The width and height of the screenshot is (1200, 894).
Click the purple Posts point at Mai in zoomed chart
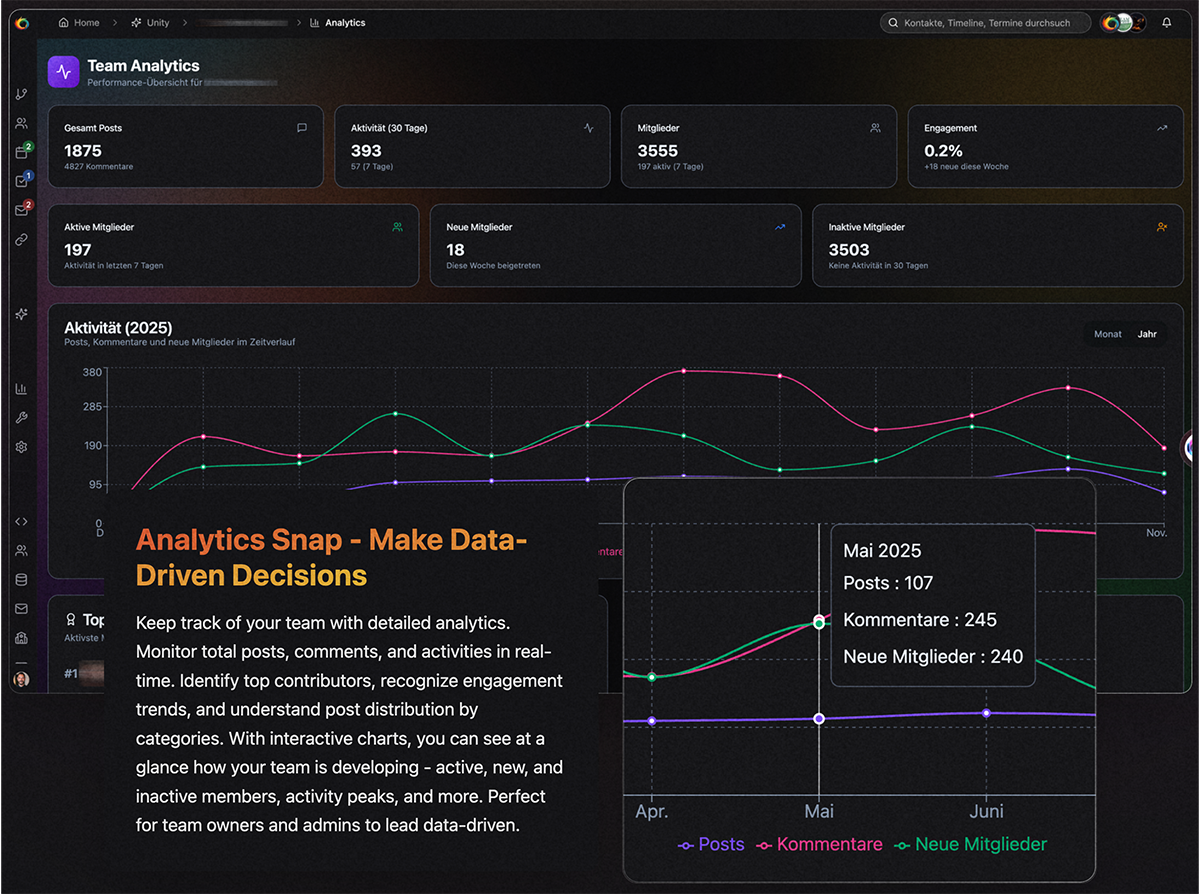click(819, 719)
